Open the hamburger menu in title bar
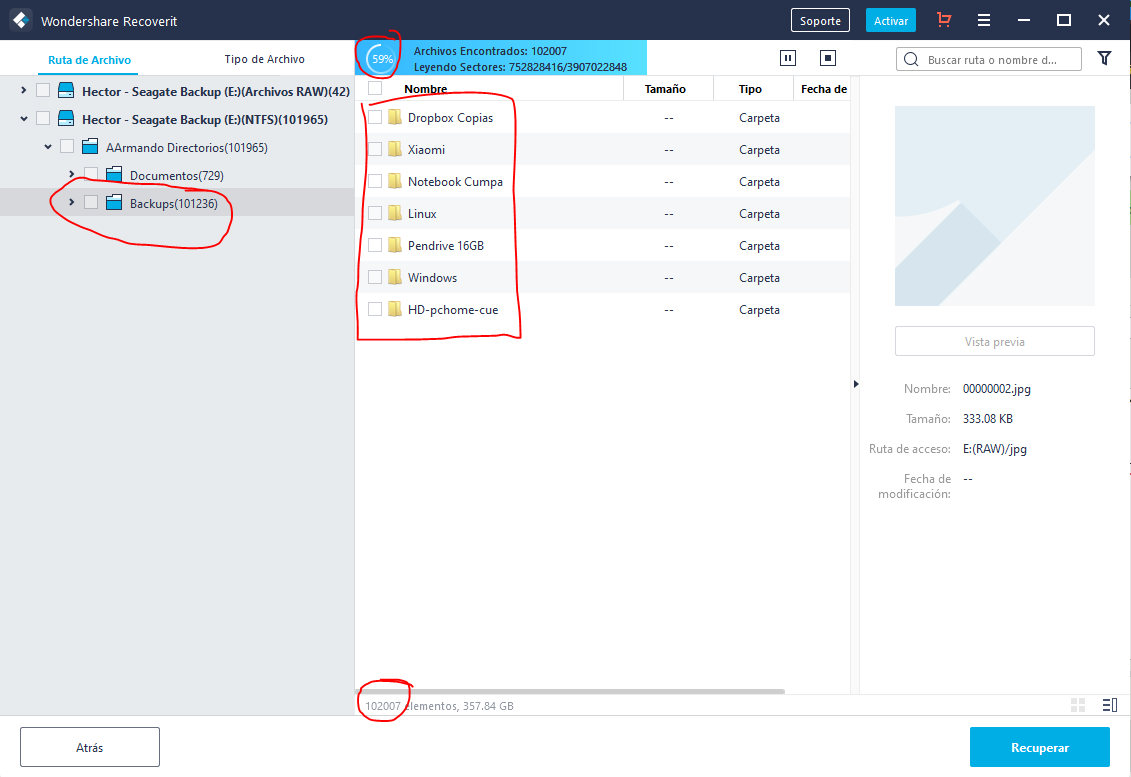 click(x=983, y=20)
